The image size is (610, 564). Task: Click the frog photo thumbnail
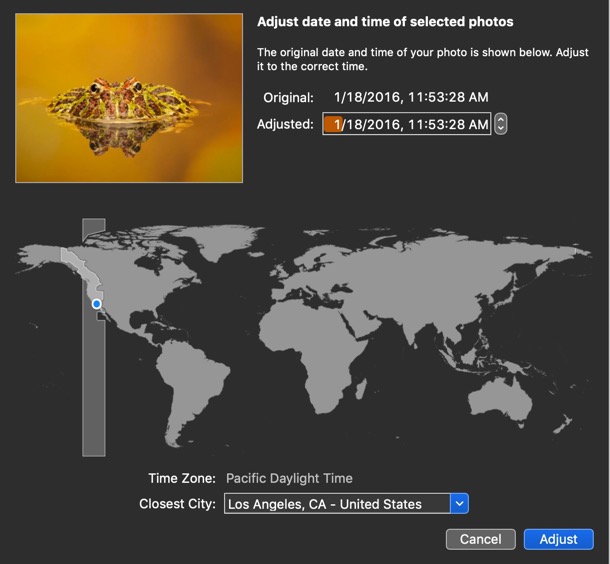(x=129, y=98)
